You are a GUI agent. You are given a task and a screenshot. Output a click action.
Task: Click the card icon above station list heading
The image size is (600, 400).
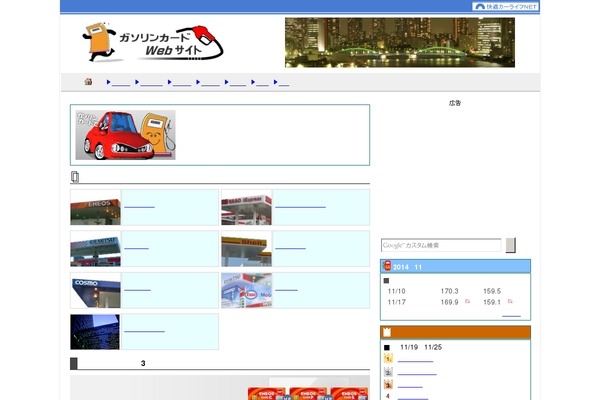[75, 177]
